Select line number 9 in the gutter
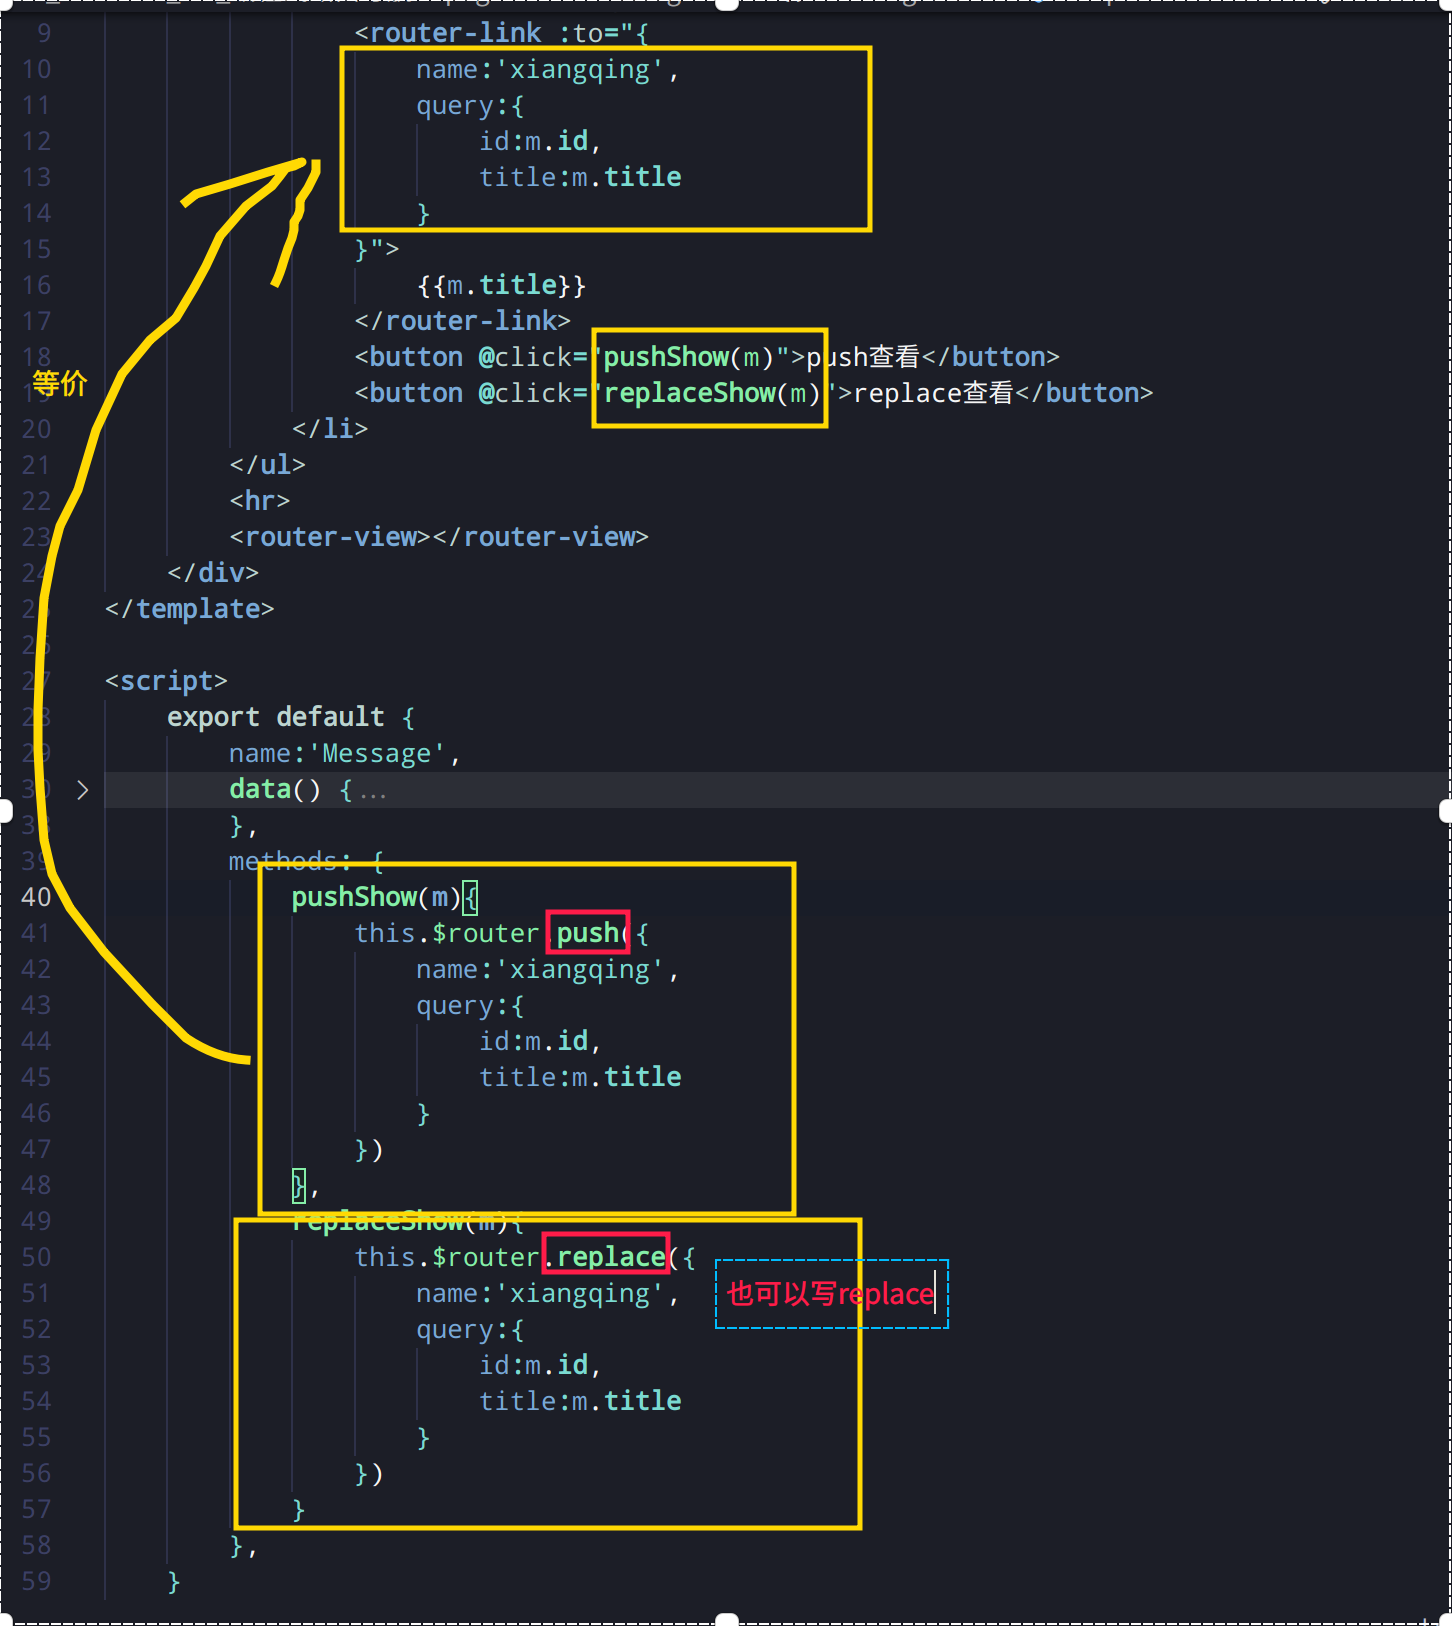 [x=44, y=33]
